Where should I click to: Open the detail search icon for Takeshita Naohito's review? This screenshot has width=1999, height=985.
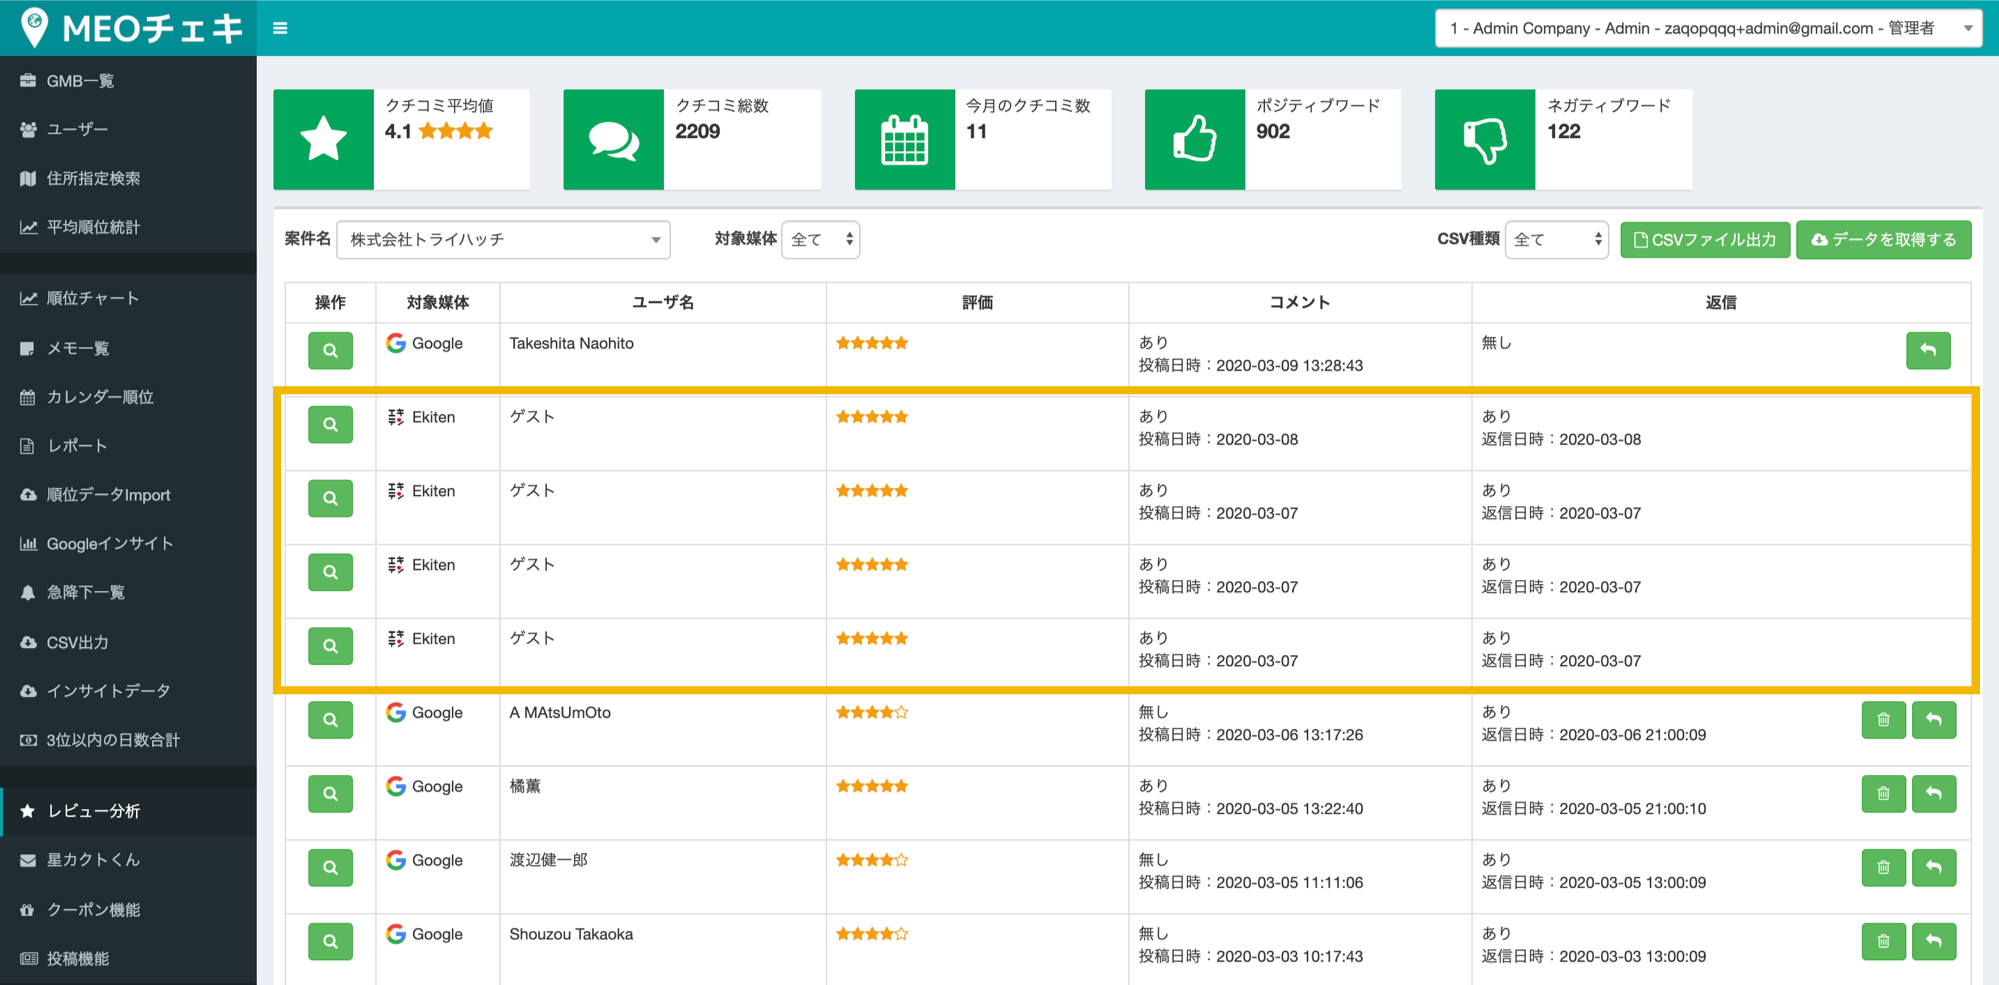click(330, 351)
